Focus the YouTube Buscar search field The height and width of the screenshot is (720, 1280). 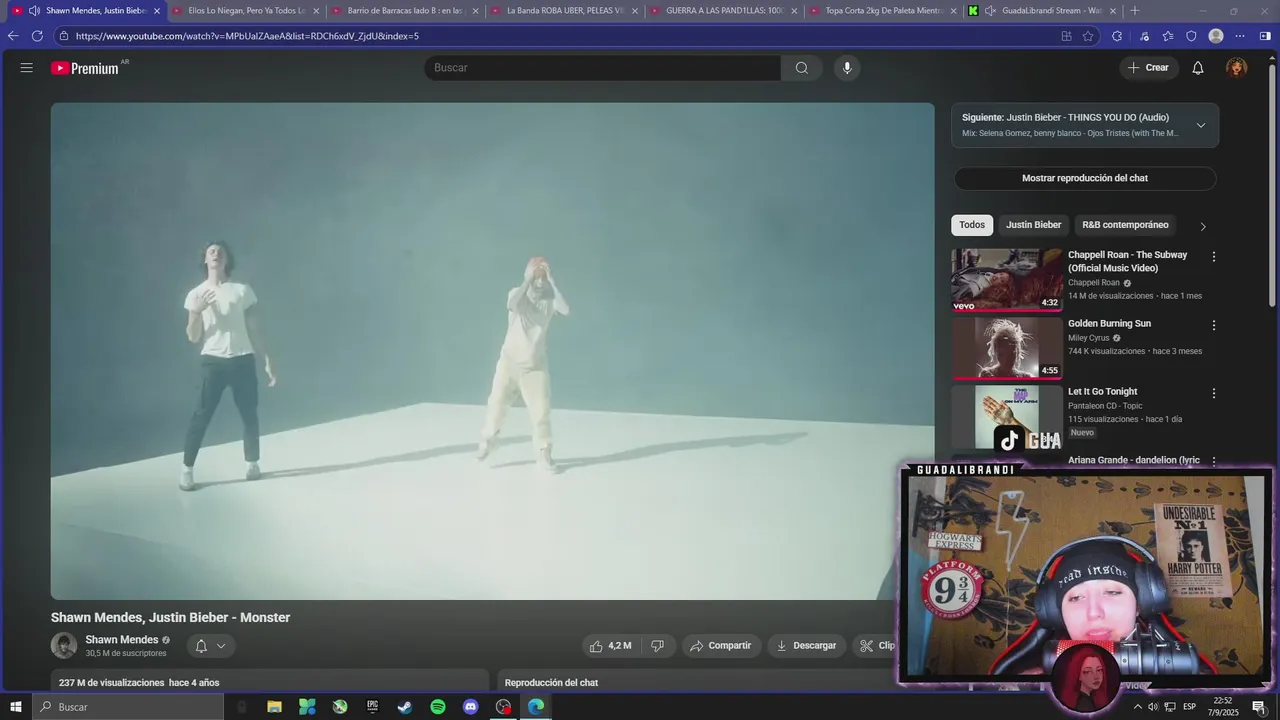(x=602, y=68)
